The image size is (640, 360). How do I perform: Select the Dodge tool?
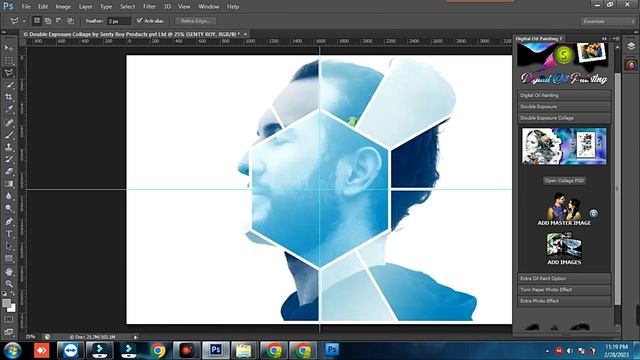[x=9, y=209]
